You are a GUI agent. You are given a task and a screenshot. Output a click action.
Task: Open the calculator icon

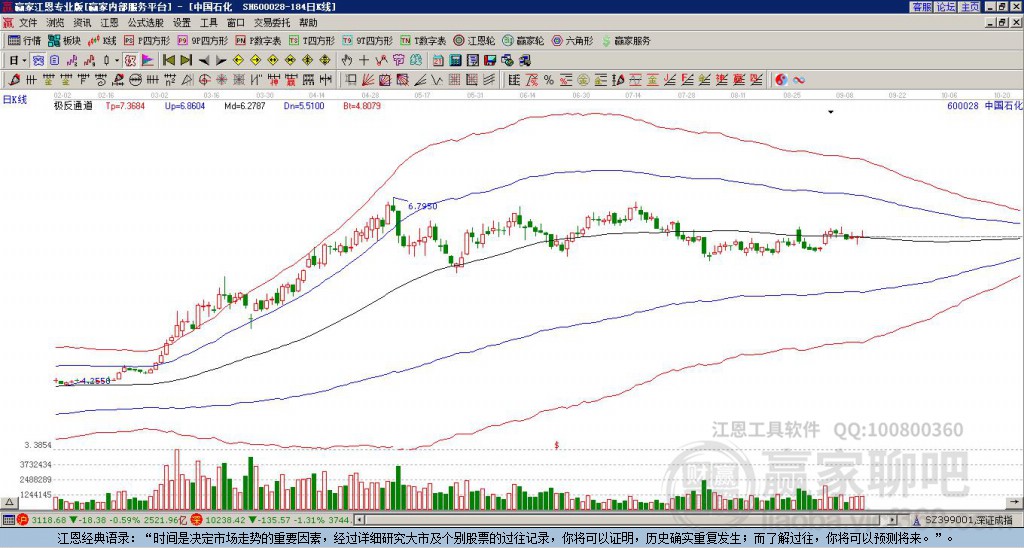(x=455, y=61)
